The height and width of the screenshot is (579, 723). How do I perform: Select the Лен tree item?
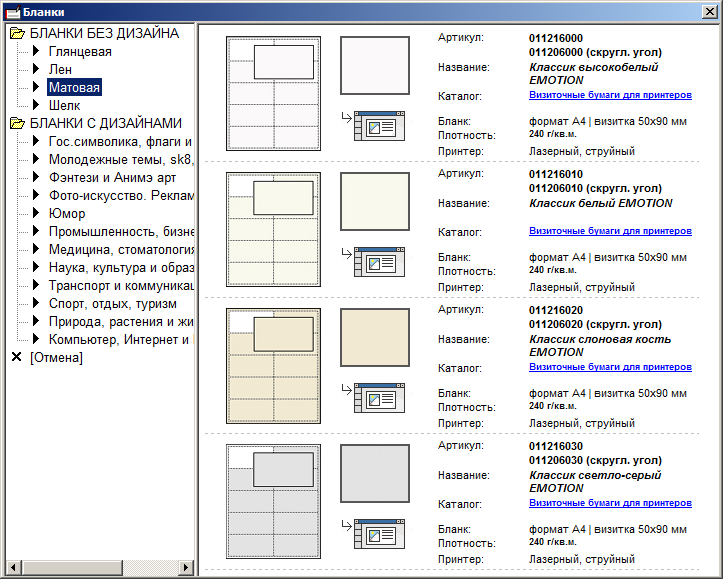[x=60, y=70]
